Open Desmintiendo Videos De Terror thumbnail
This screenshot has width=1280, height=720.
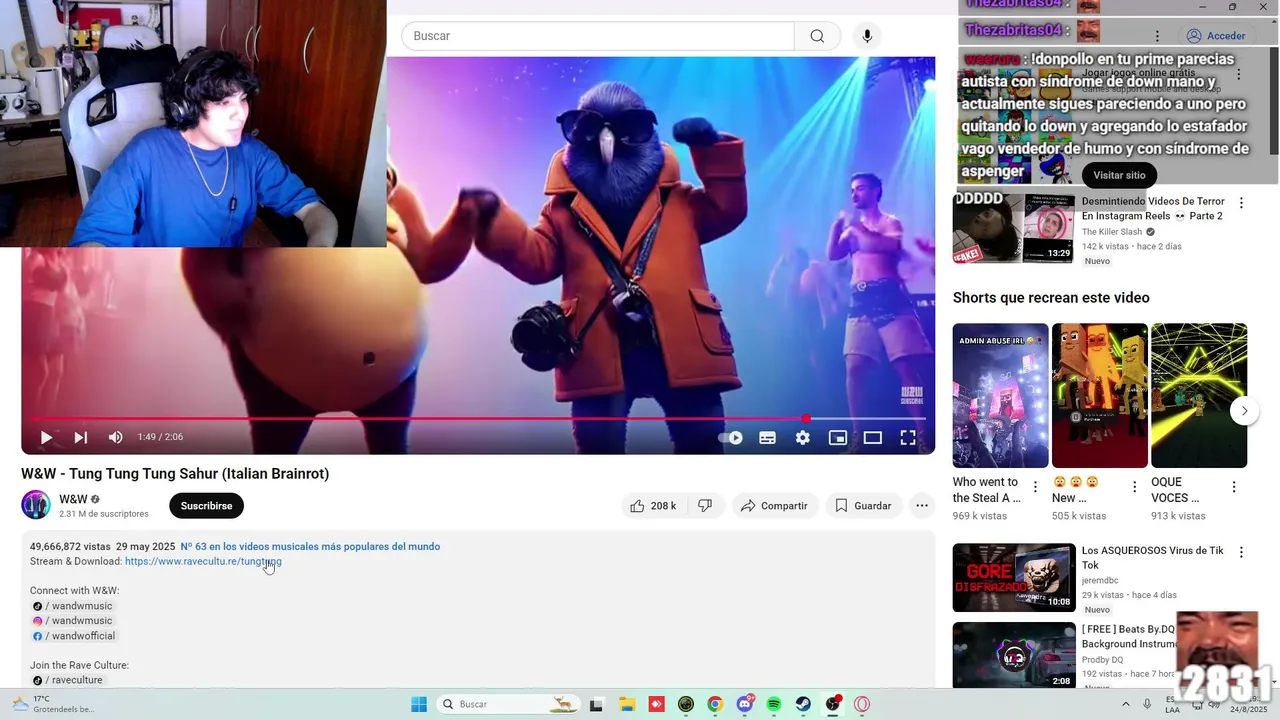point(1014,228)
